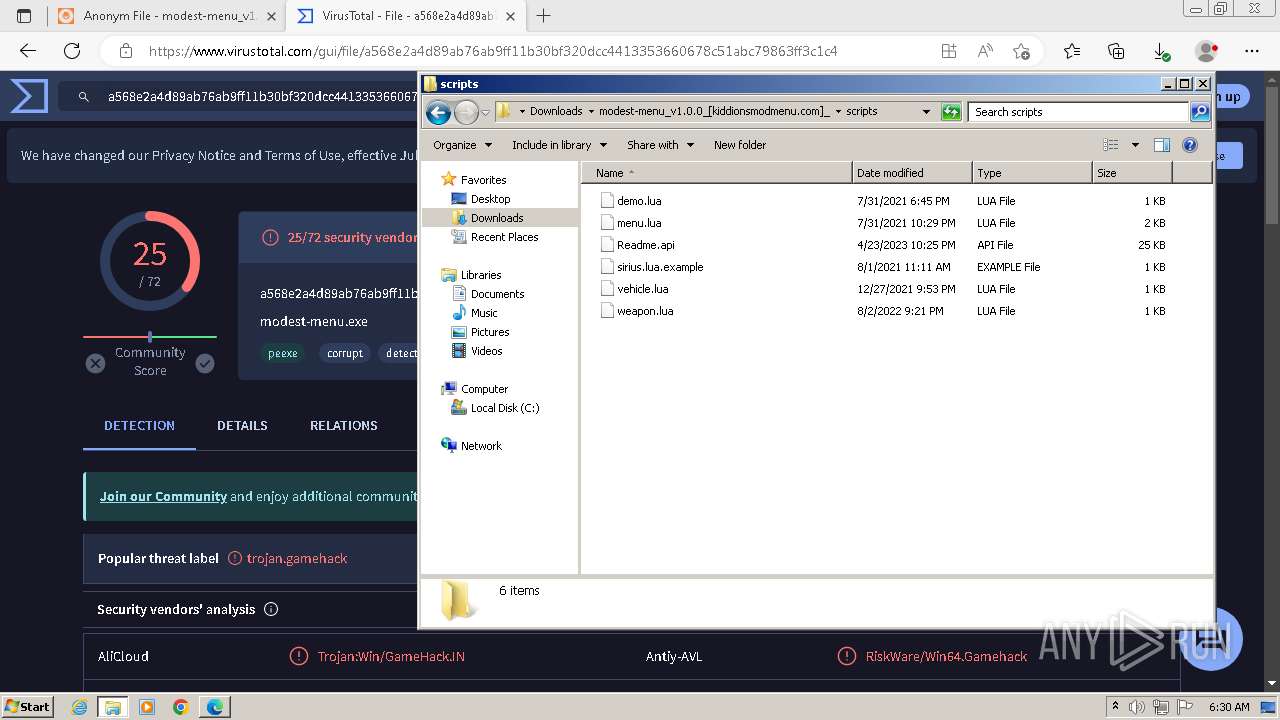Open Videos library

[486, 351]
